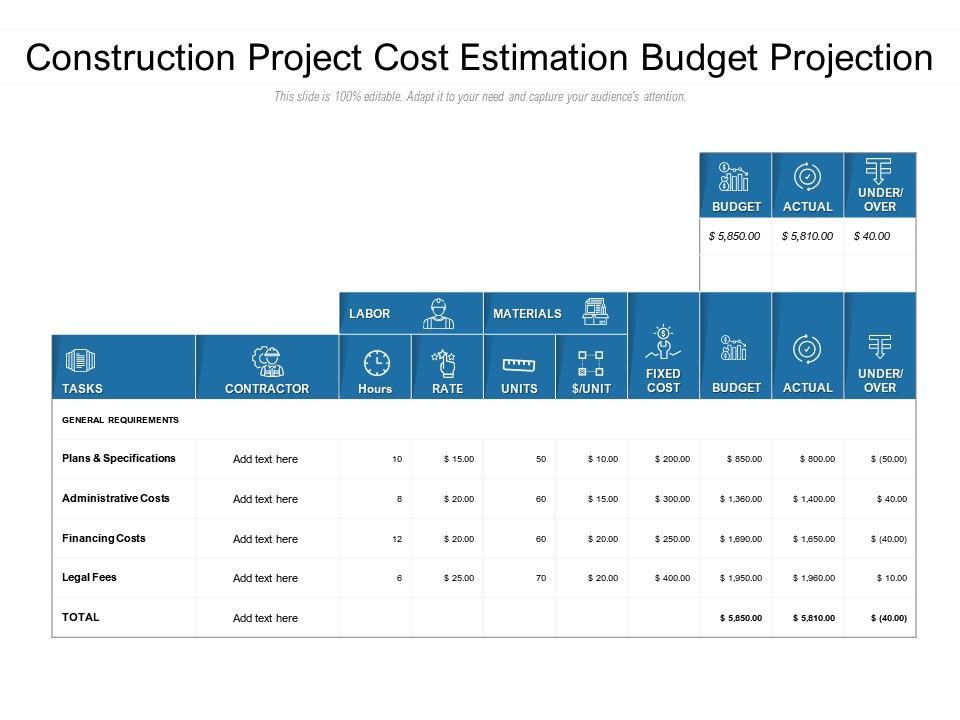Select the Plans & Specifications row label
Image resolution: width=960 pixels, height=720 pixels.
(x=119, y=458)
